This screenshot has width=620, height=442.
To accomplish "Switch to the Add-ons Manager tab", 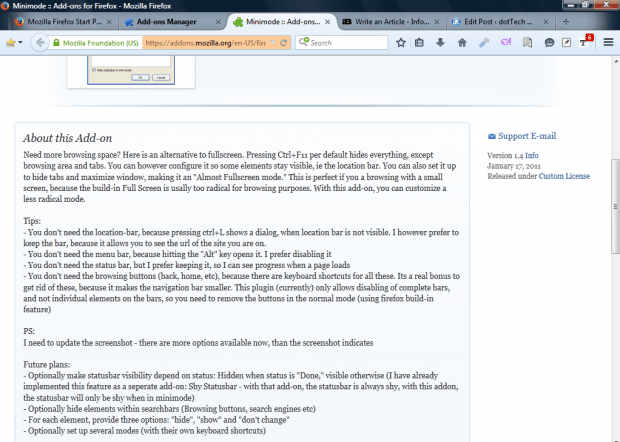I will pos(166,22).
